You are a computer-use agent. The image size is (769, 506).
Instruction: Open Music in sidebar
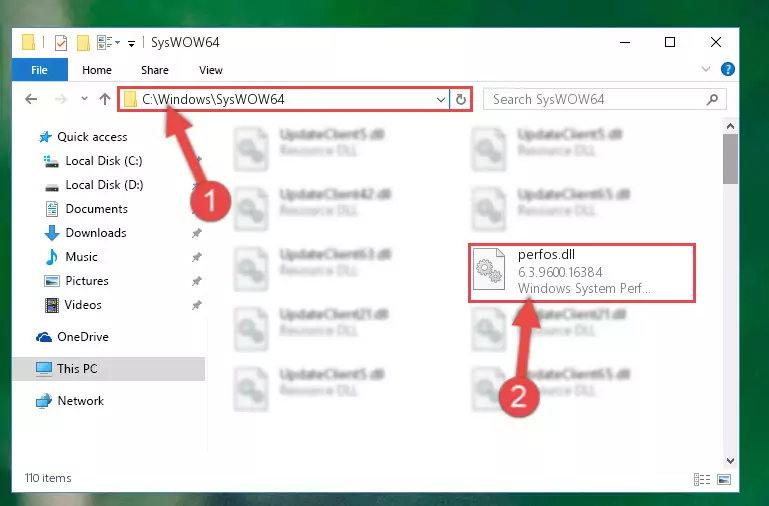pos(81,257)
